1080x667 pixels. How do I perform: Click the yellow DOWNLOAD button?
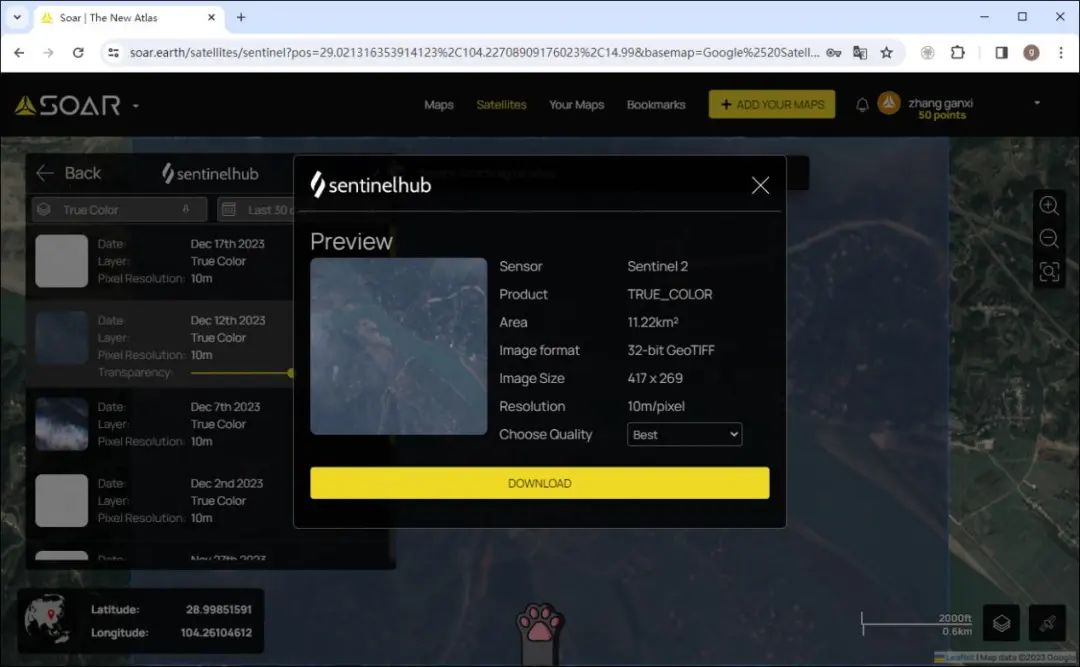[539, 483]
